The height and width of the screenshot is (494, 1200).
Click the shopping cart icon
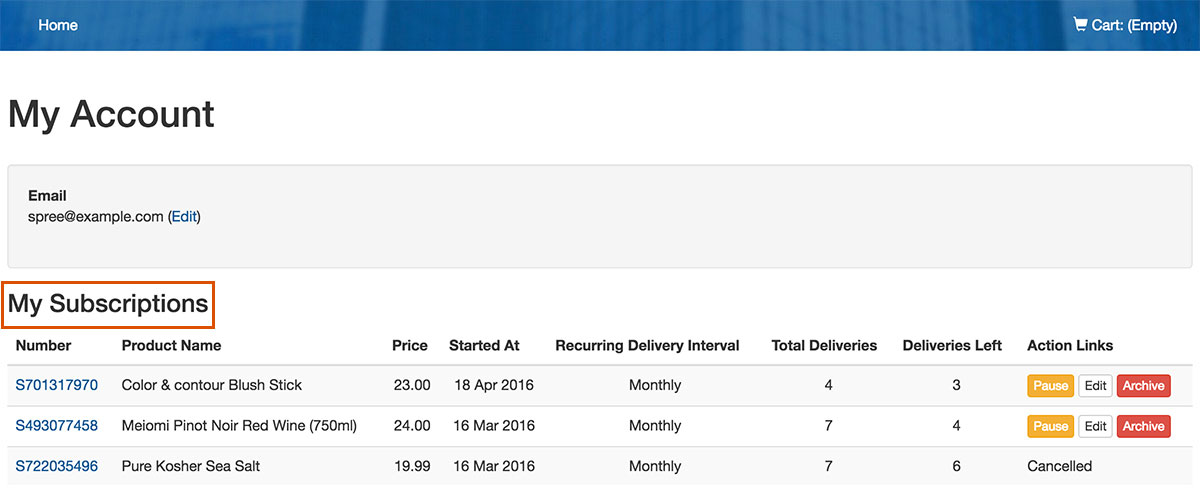(x=1080, y=24)
